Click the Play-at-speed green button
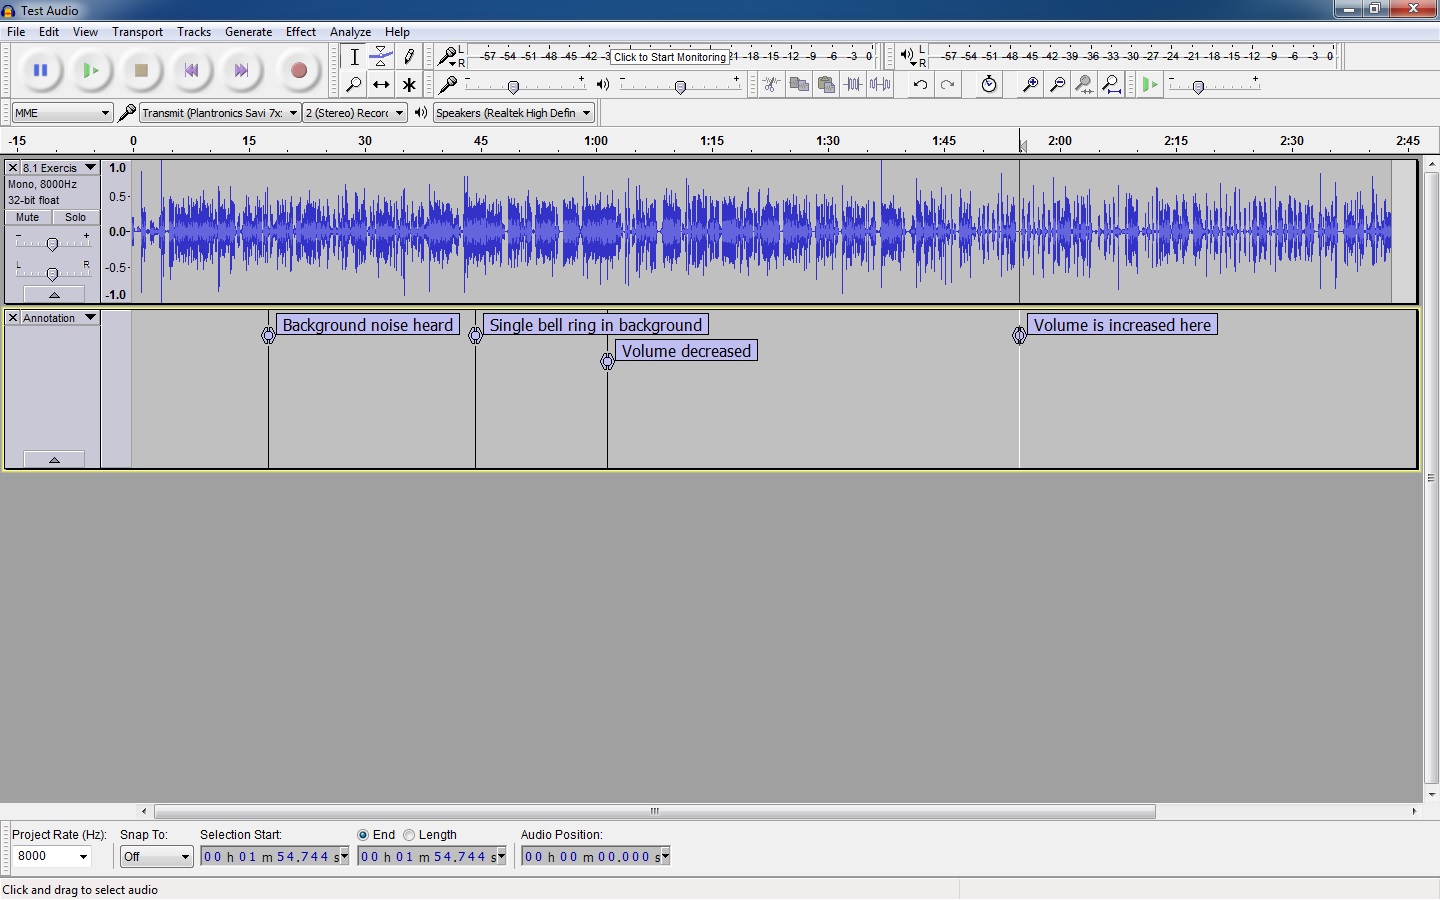The width and height of the screenshot is (1440, 900). pos(1150,85)
